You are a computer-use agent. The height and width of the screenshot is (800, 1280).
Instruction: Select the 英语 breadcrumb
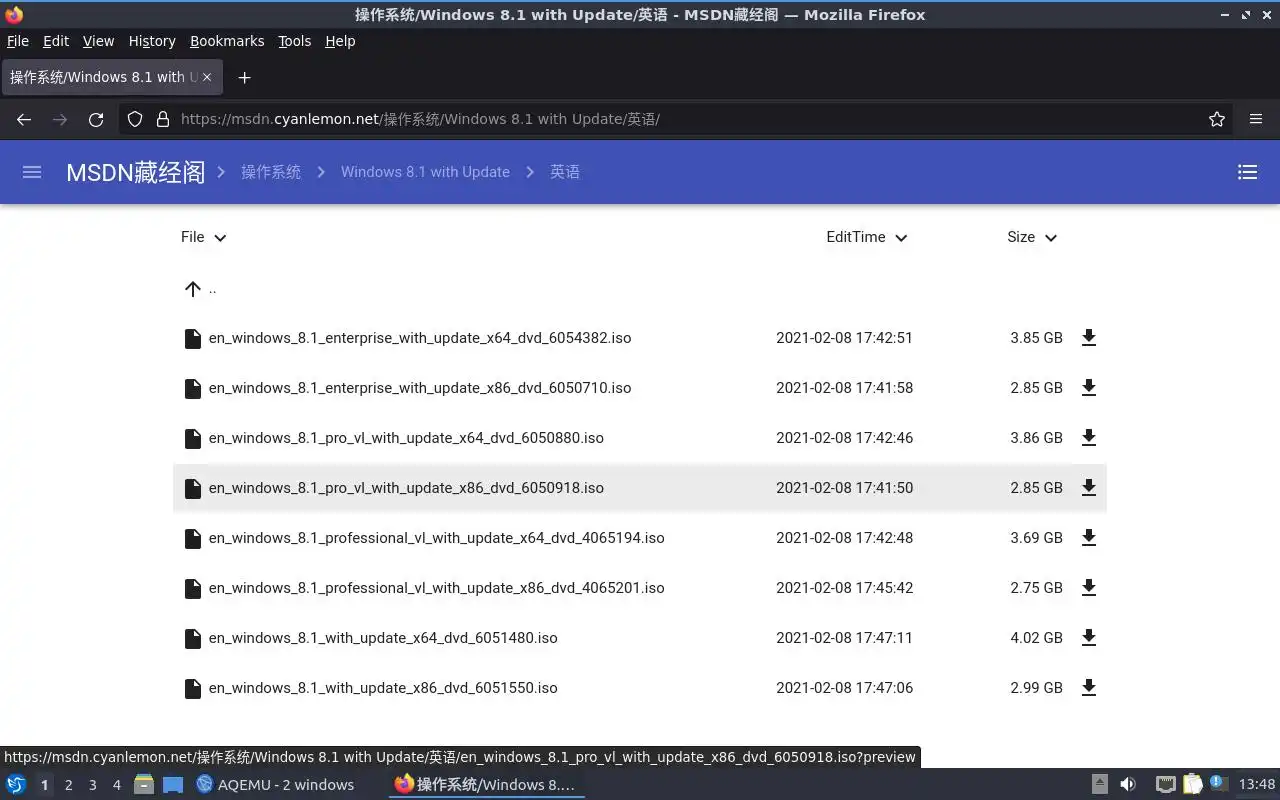565,172
